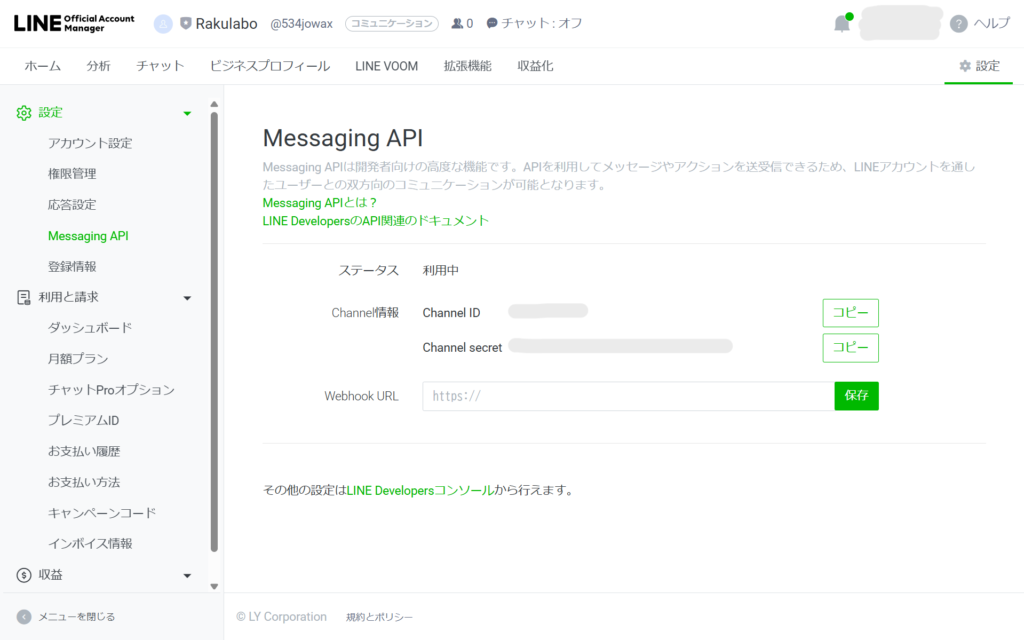Click the settings gear tab icon
The height and width of the screenshot is (640, 1024).
click(965, 66)
